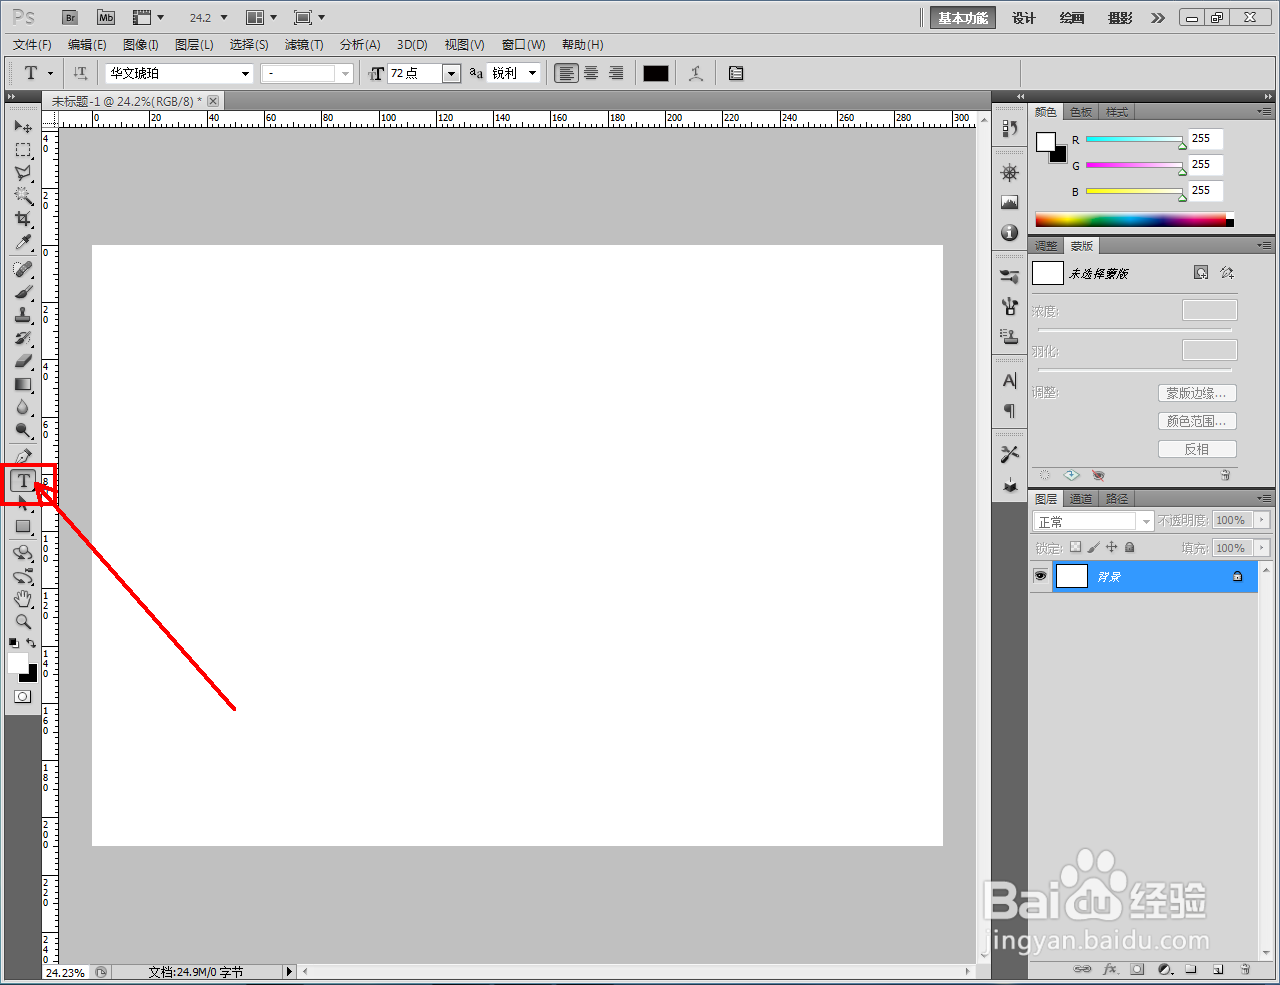Select the 3D Rotate tool
This screenshot has height=985, width=1280.
[23, 553]
